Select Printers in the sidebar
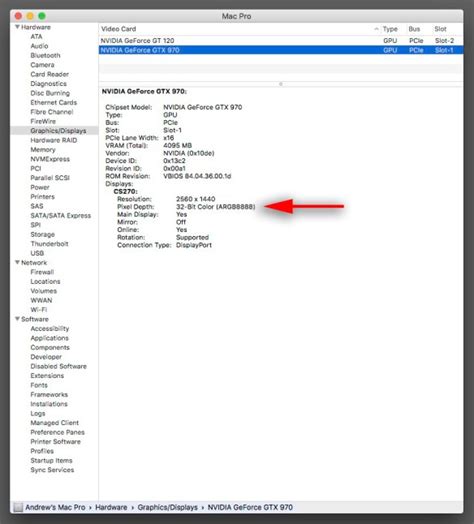Screen dimensions: 474x524 tap(42, 196)
